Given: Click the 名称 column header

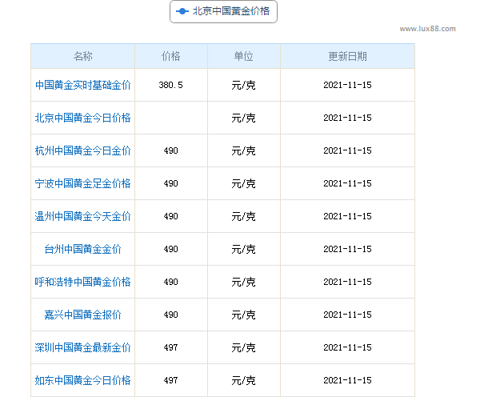Looking at the screenshot, I should click(x=83, y=56).
